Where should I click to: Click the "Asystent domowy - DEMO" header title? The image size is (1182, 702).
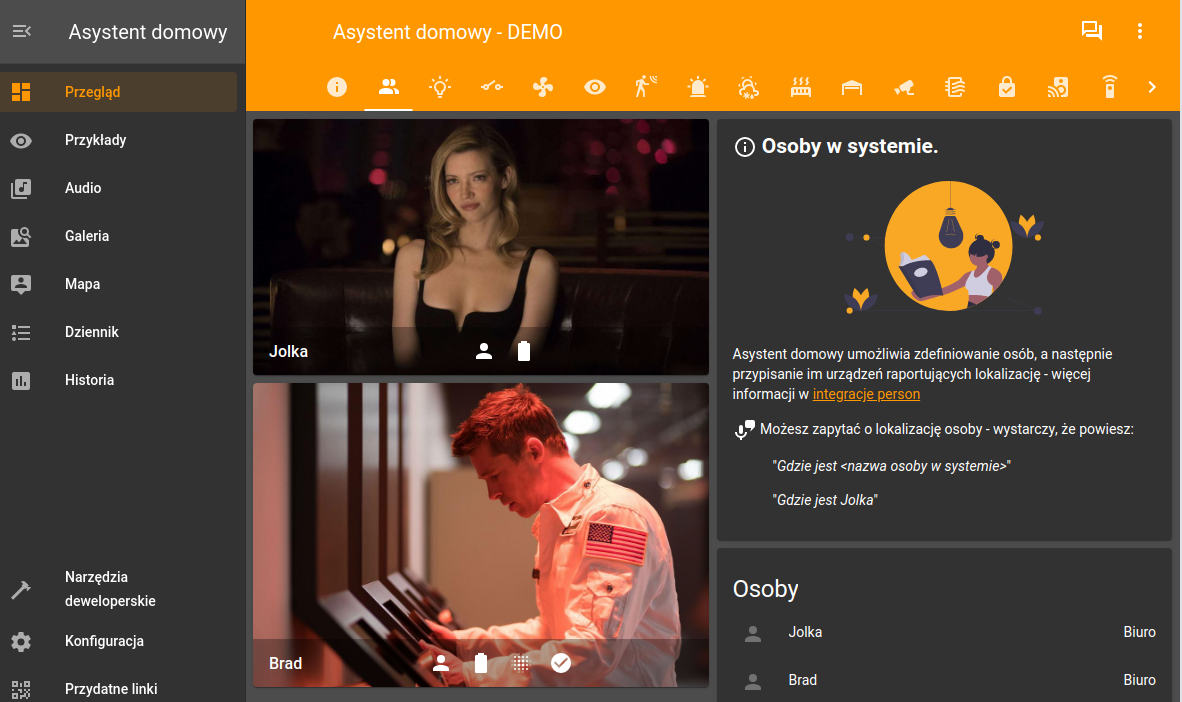[x=448, y=32]
